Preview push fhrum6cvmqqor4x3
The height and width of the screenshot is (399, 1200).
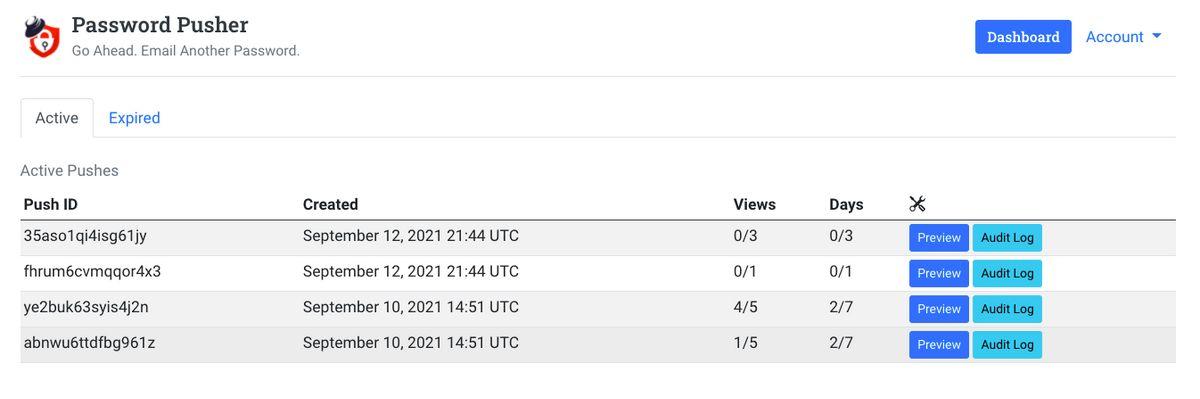(939, 273)
